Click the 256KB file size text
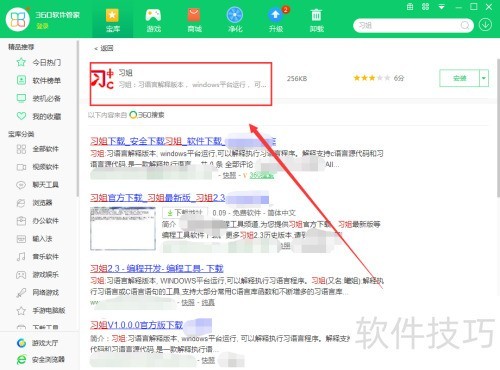This screenshot has width=500, height=370. click(x=297, y=79)
